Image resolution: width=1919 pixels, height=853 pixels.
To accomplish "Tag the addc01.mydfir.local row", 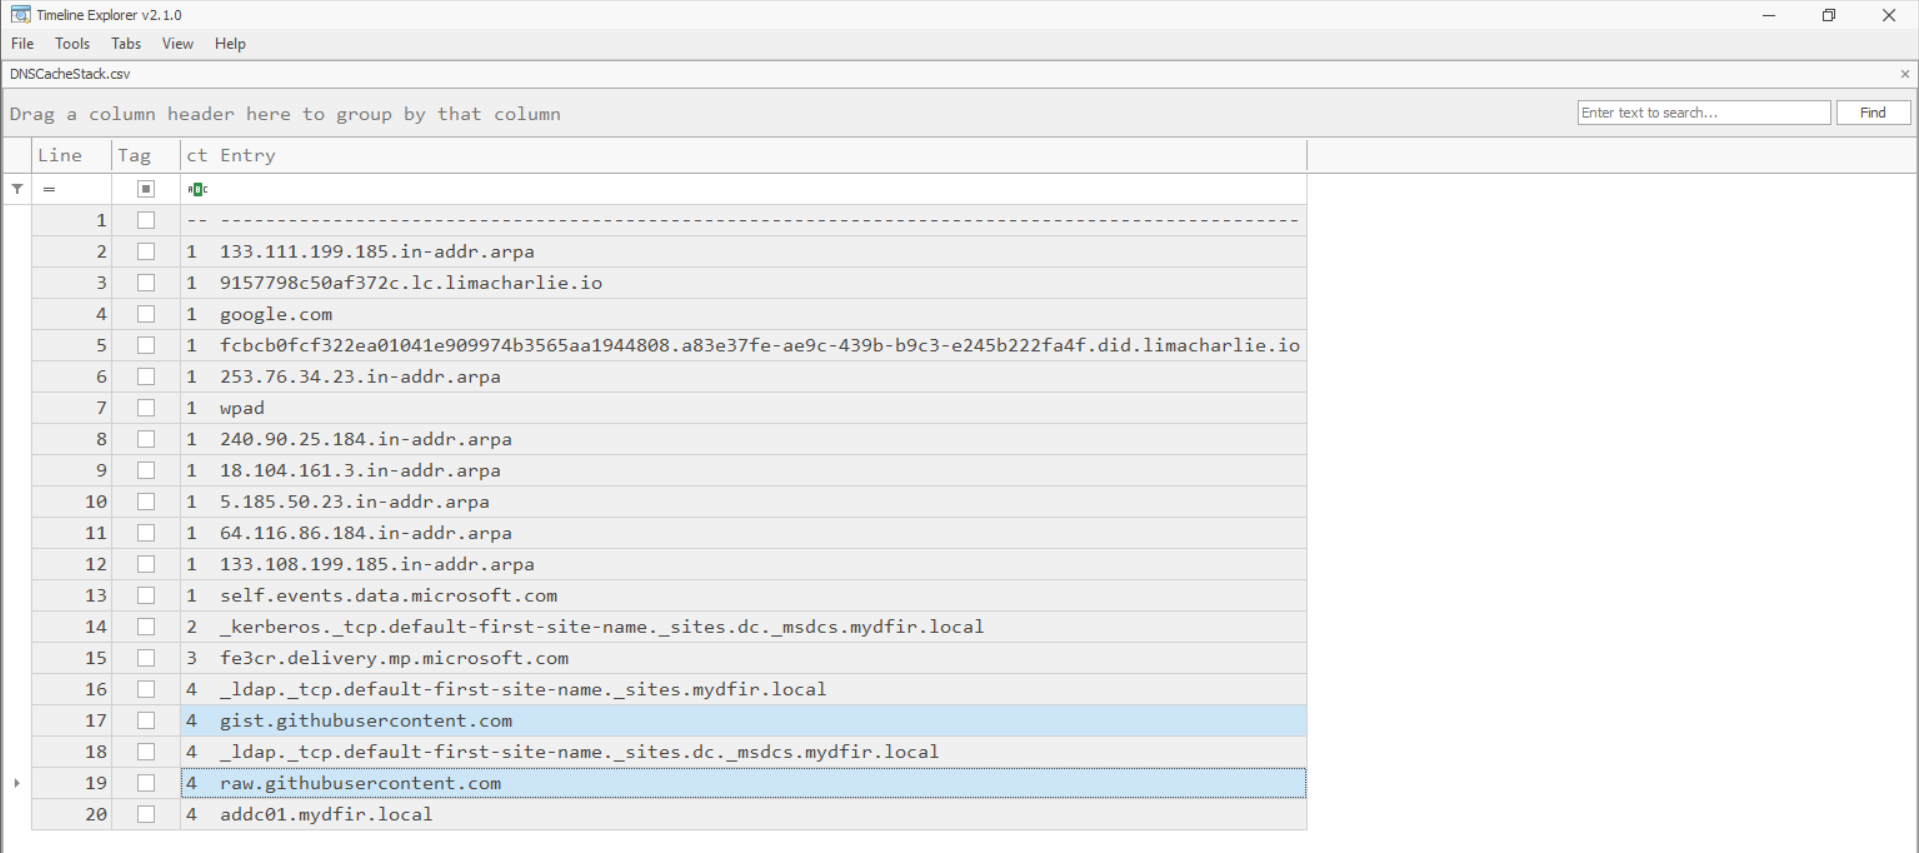I will pyautogui.click(x=146, y=814).
